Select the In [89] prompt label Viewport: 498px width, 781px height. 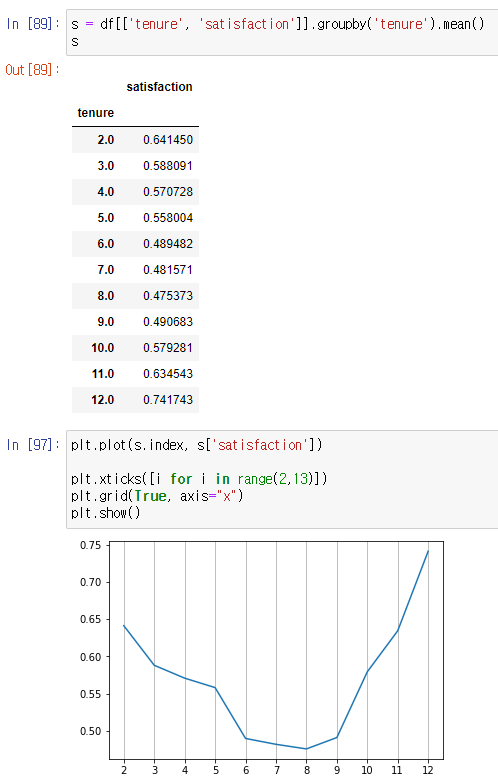click(x=33, y=23)
